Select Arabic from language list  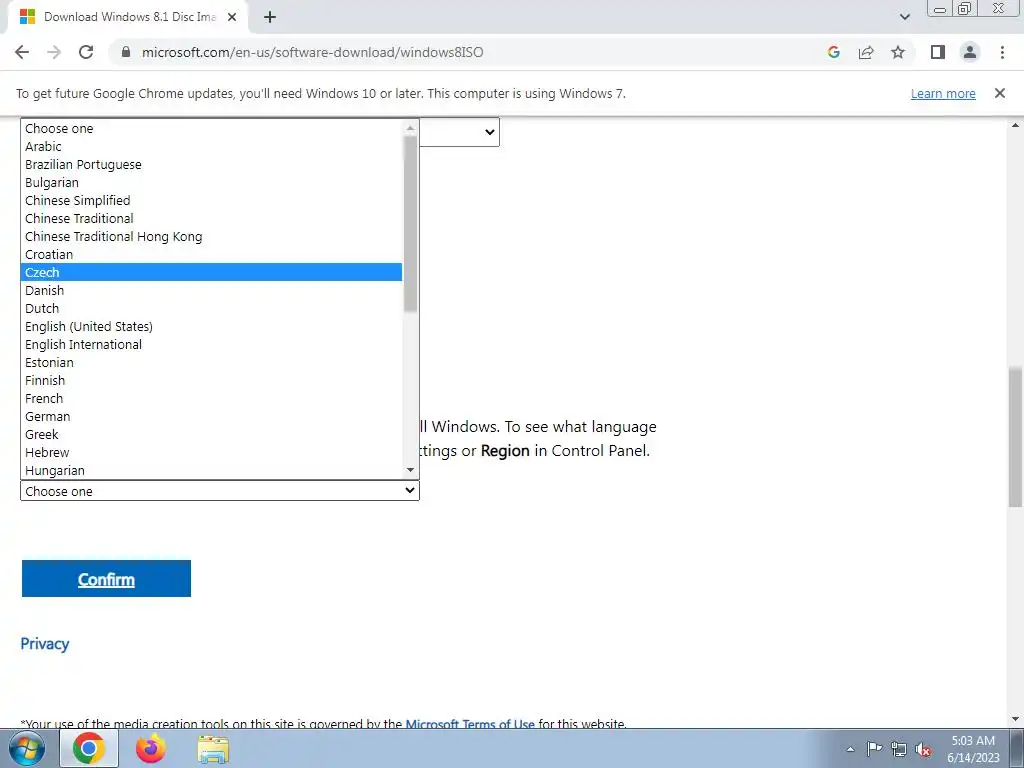coord(211,146)
